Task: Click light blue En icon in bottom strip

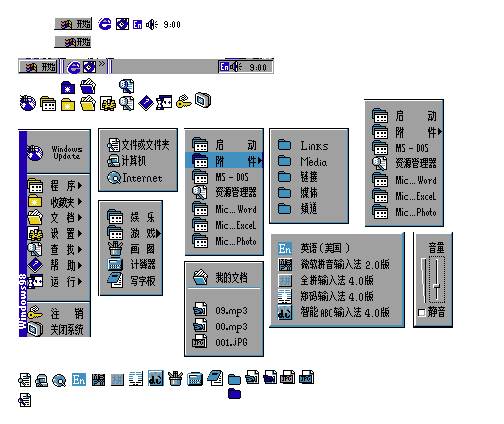Action: pos(79,380)
